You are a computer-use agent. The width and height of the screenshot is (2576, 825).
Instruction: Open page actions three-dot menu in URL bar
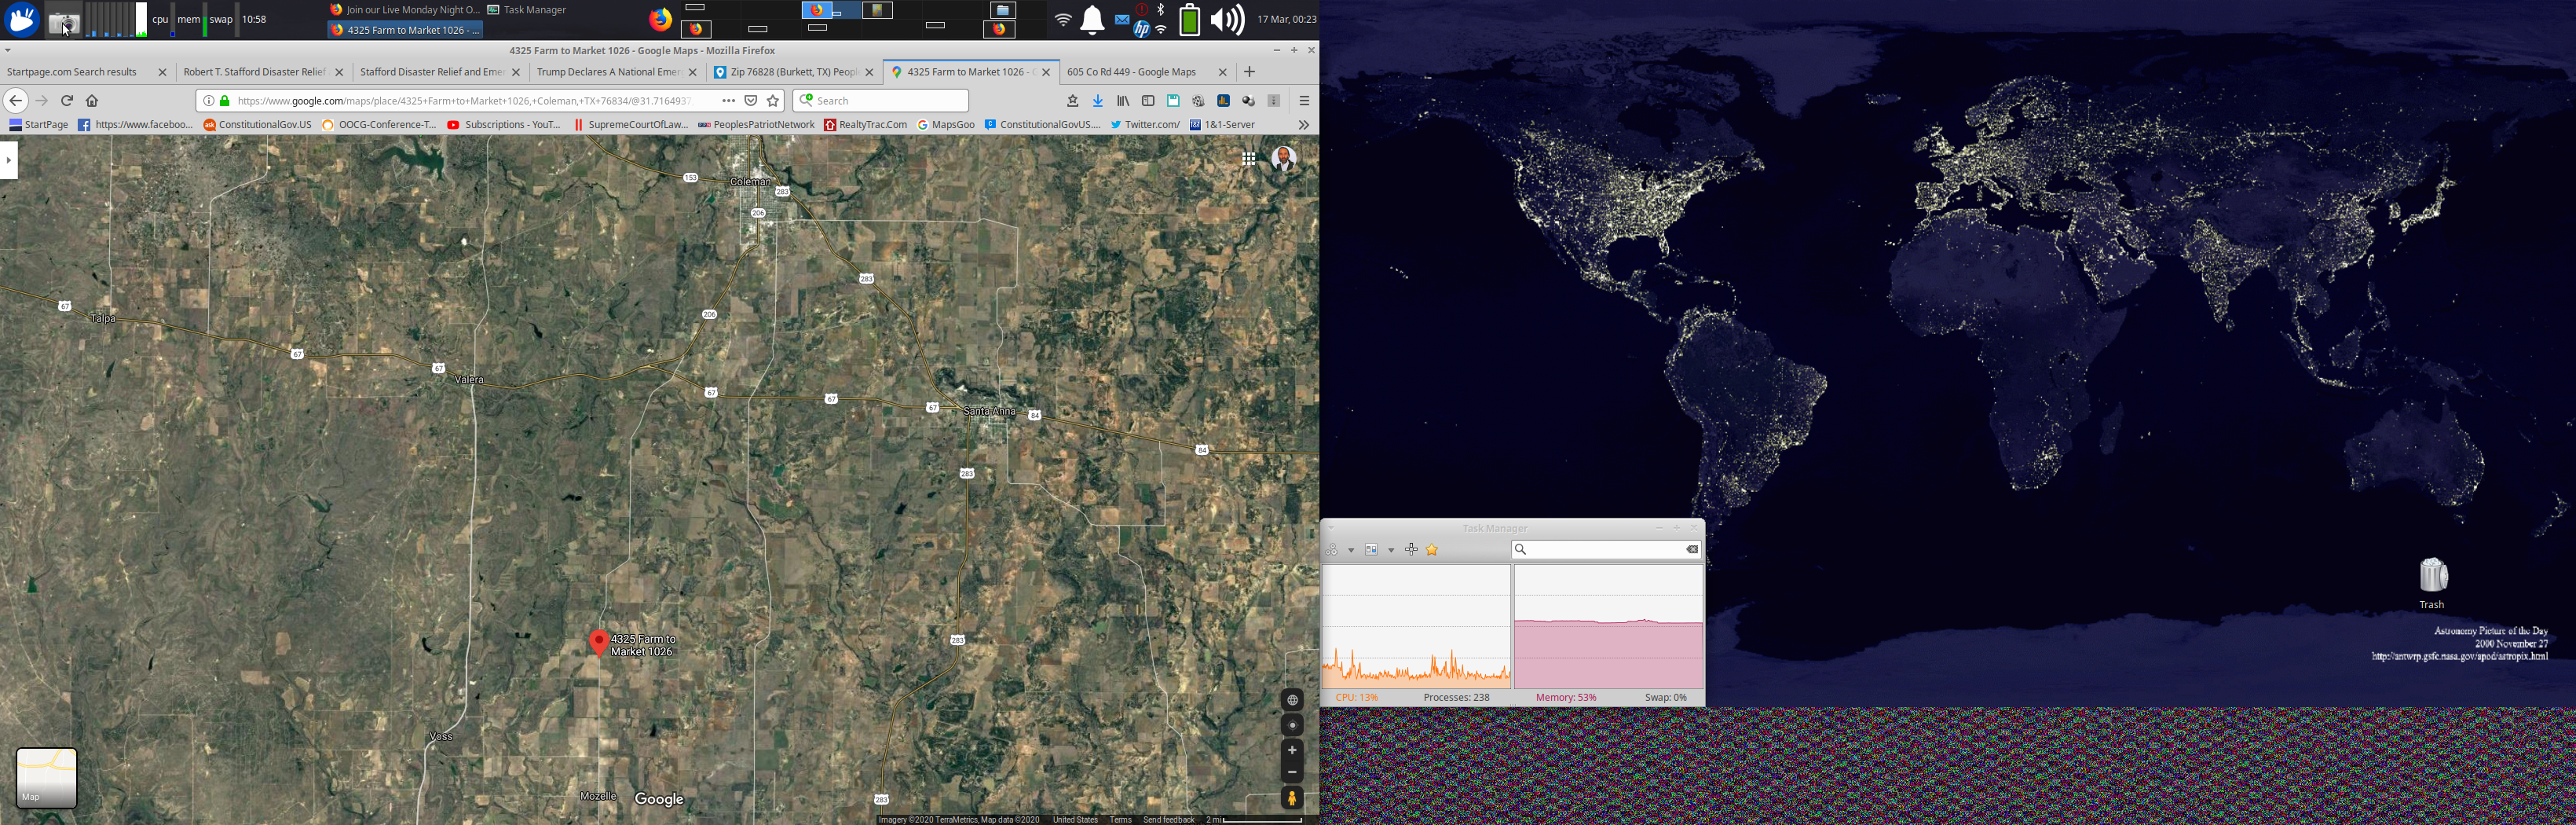pyautogui.click(x=729, y=101)
